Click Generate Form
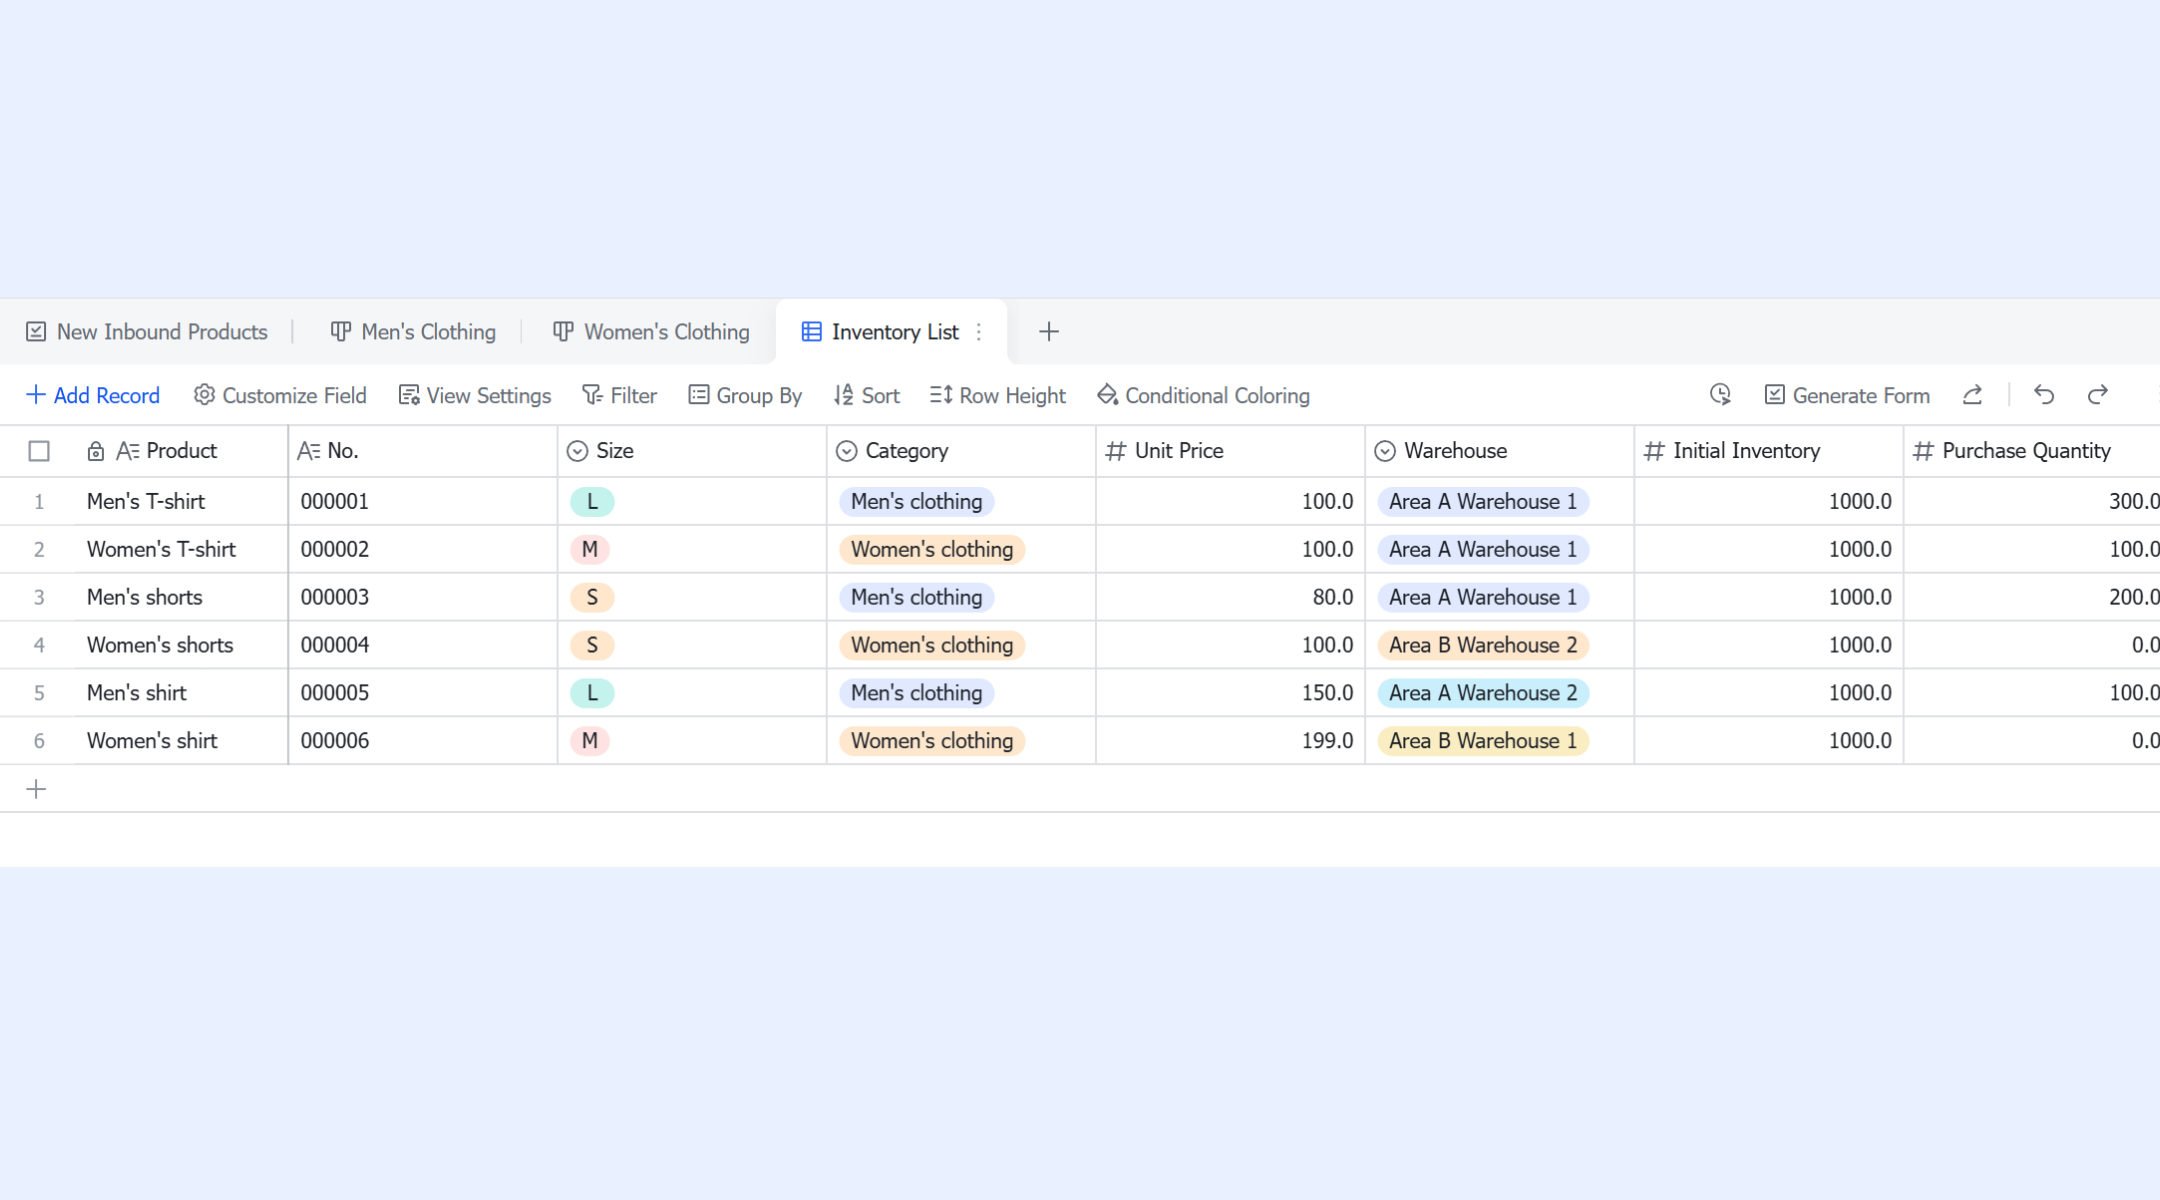Image resolution: width=2160 pixels, height=1200 pixels. (x=1847, y=396)
